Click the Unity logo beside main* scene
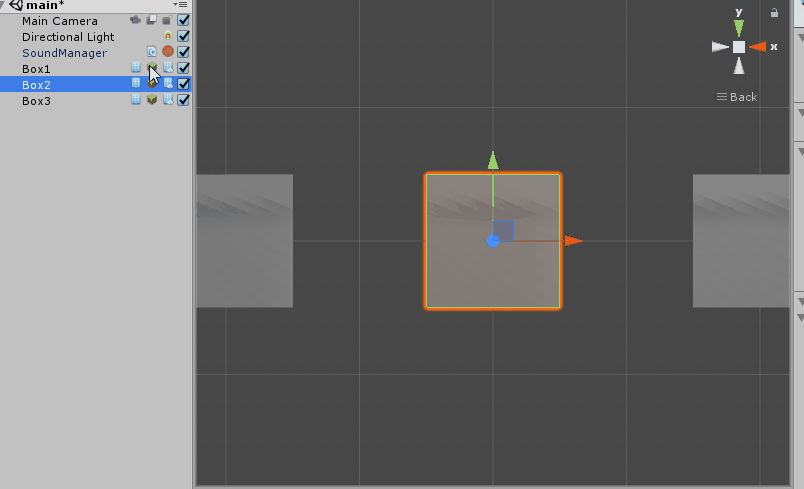The image size is (804, 489). click(x=16, y=5)
